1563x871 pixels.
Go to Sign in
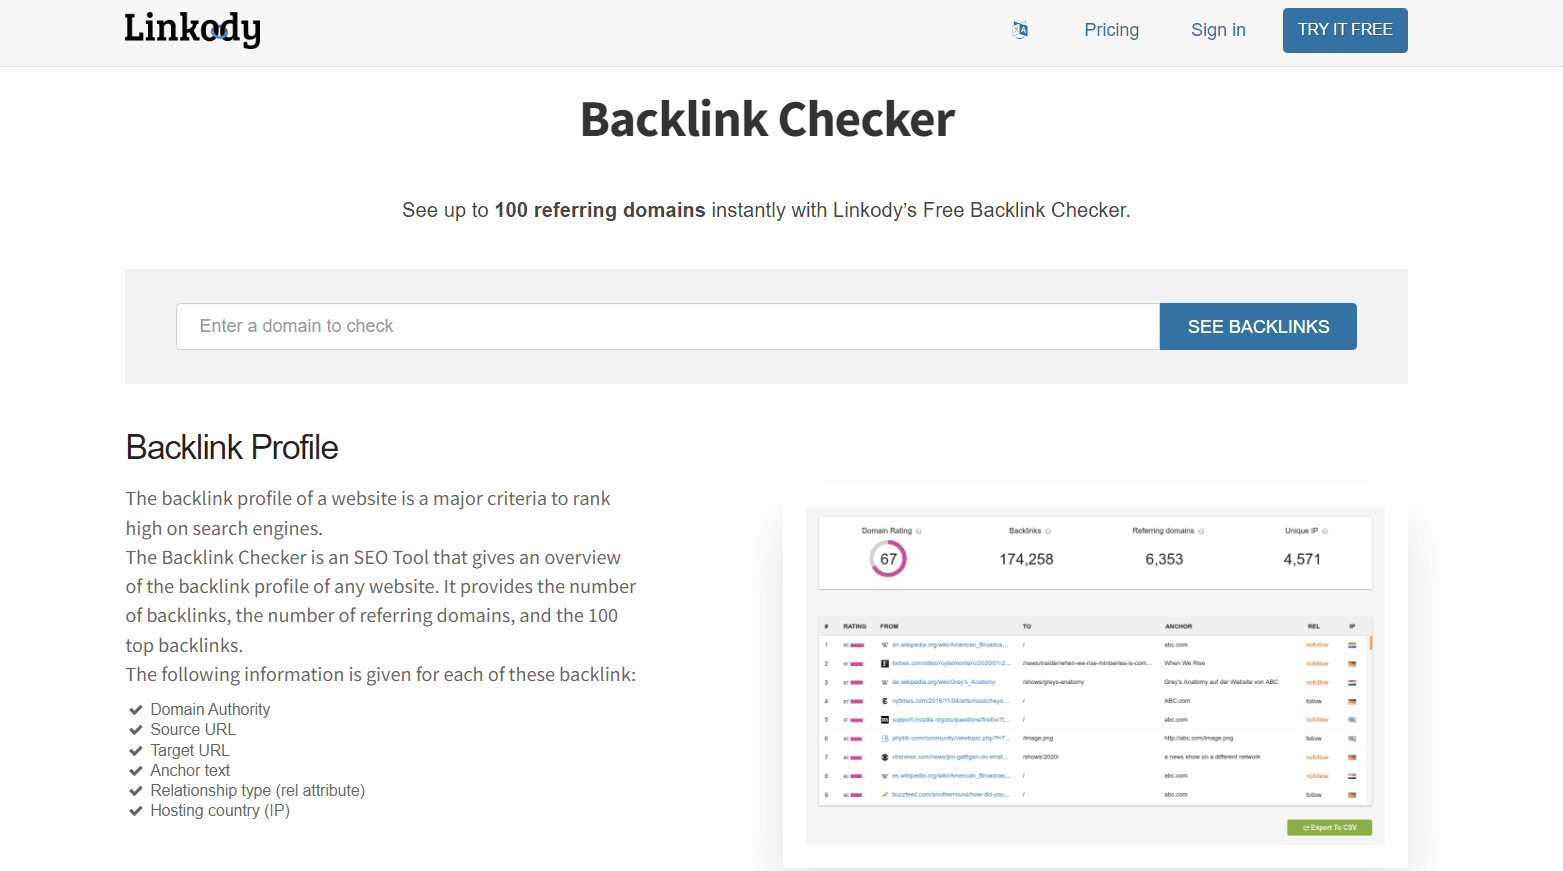[x=1218, y=30]
